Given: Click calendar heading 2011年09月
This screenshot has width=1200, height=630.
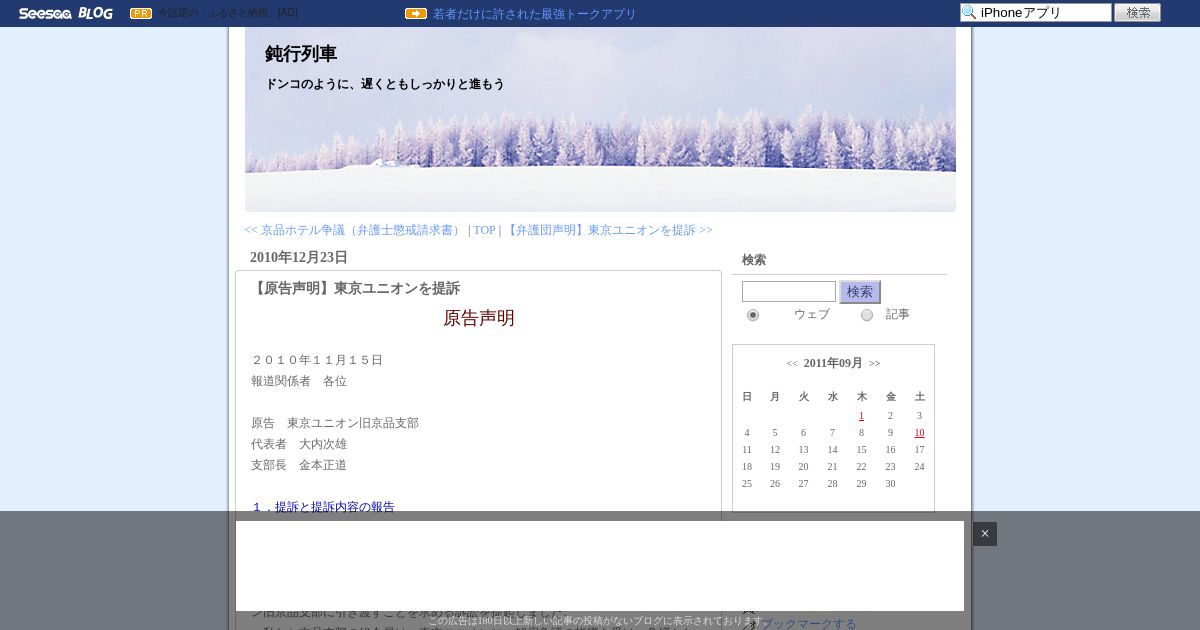Looking at the screenshot, I should click(833, 363).
